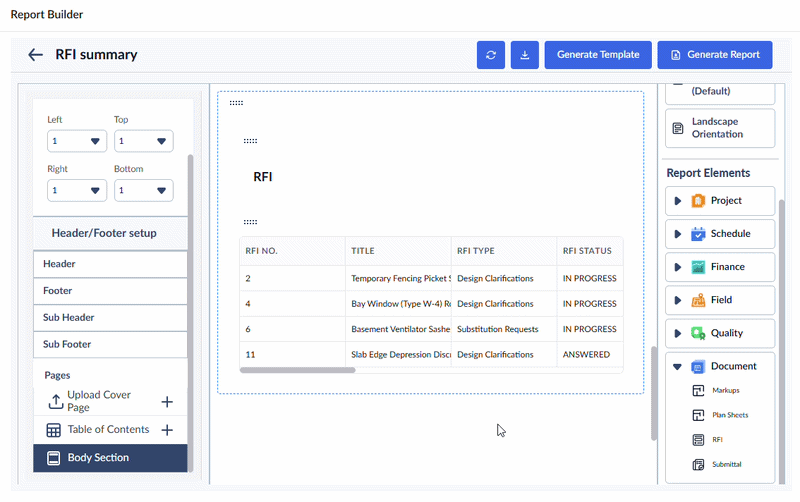Click the Plan Sheets element icon
Viewport: 800px width, 502px height.
(x=698, y=415)
